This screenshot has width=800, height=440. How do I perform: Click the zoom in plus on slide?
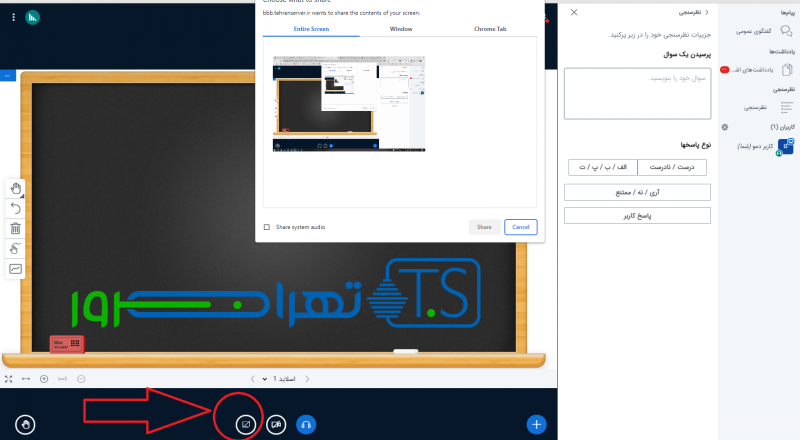43,379
